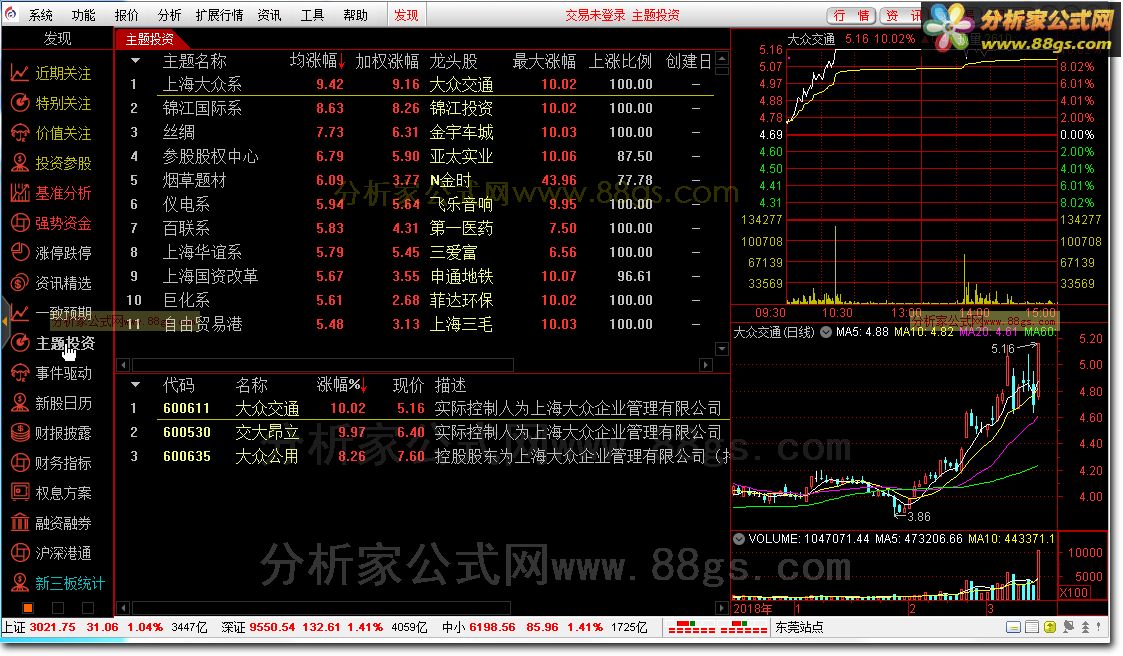Viewport: 1123px width, 656px height.
Task: Open the 系统 menu
Action: point(40,15)
